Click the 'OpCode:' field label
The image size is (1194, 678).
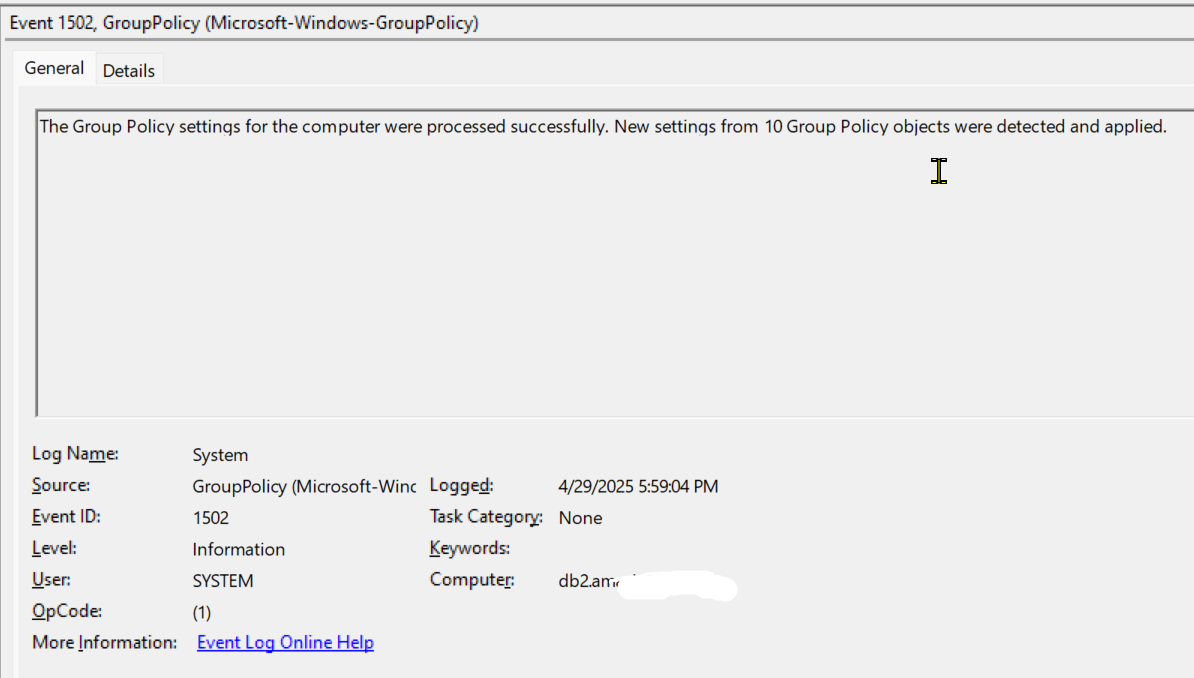pos(67,611)
